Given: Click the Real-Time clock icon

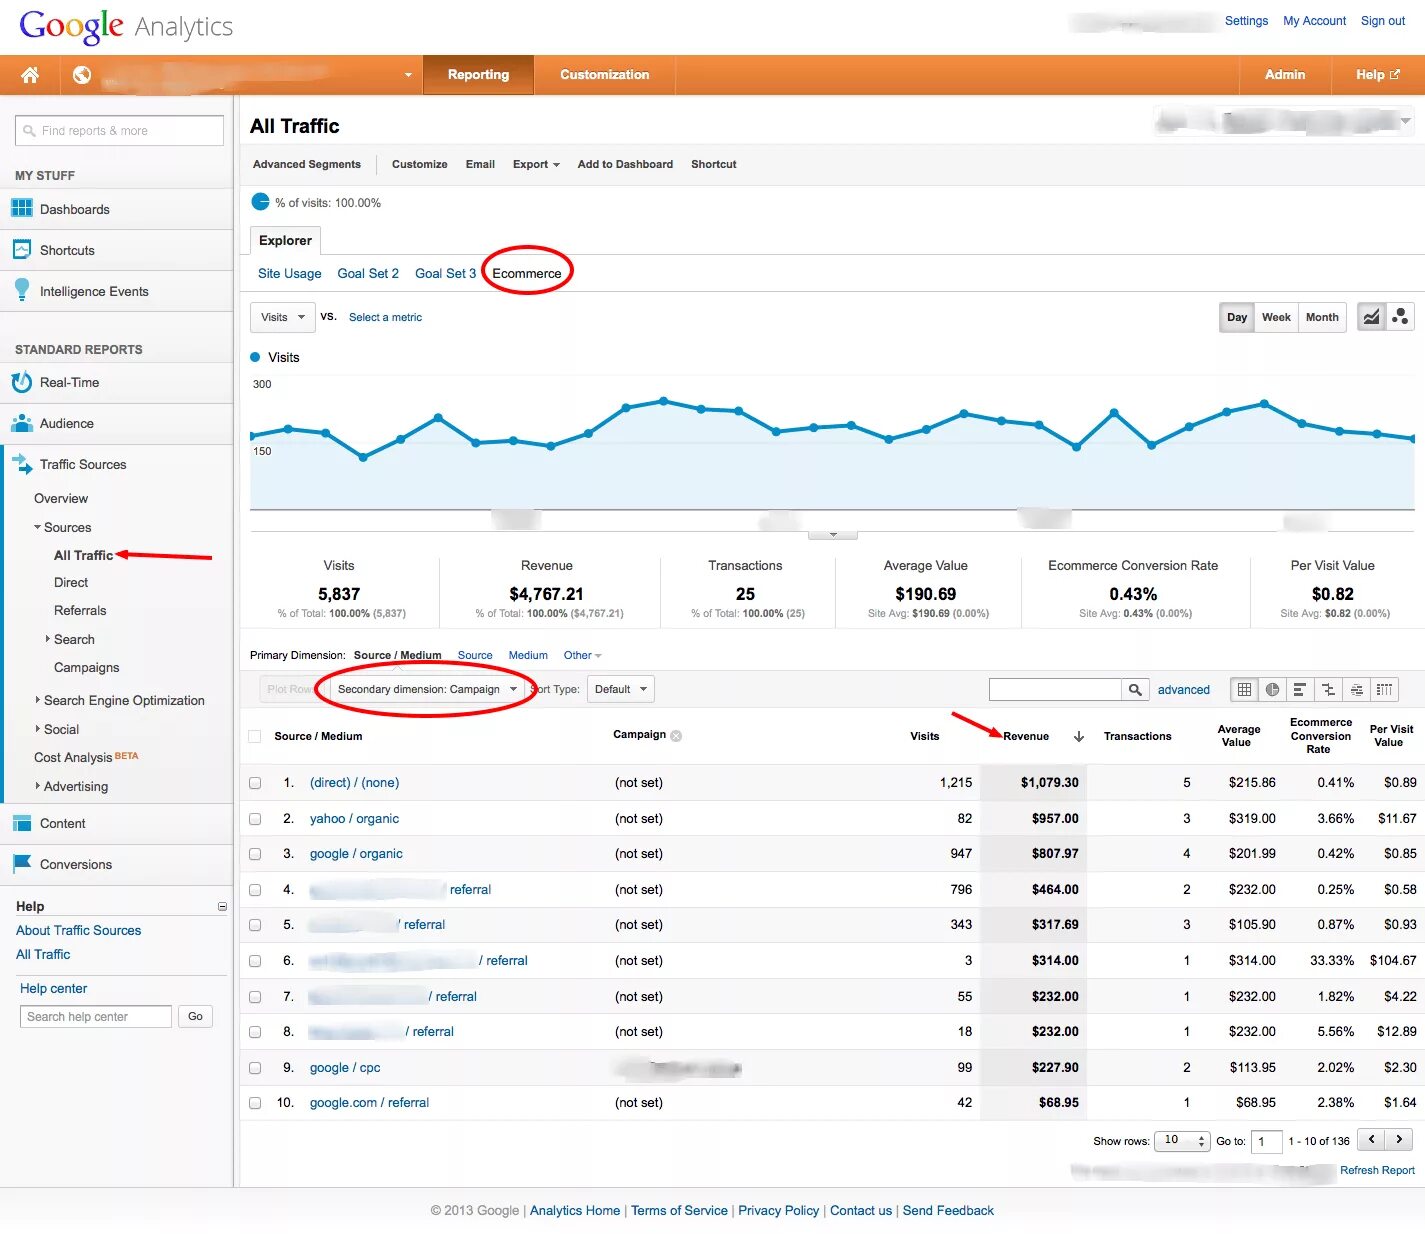Looking at the screenshot, I should 22,382.
